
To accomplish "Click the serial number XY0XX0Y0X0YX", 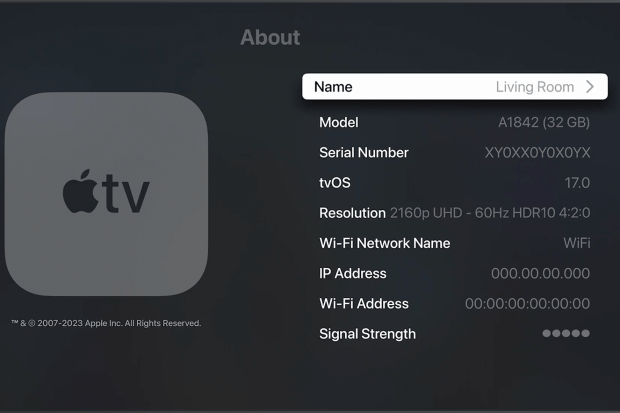I will pyautogui.click(x=537, y=152).
